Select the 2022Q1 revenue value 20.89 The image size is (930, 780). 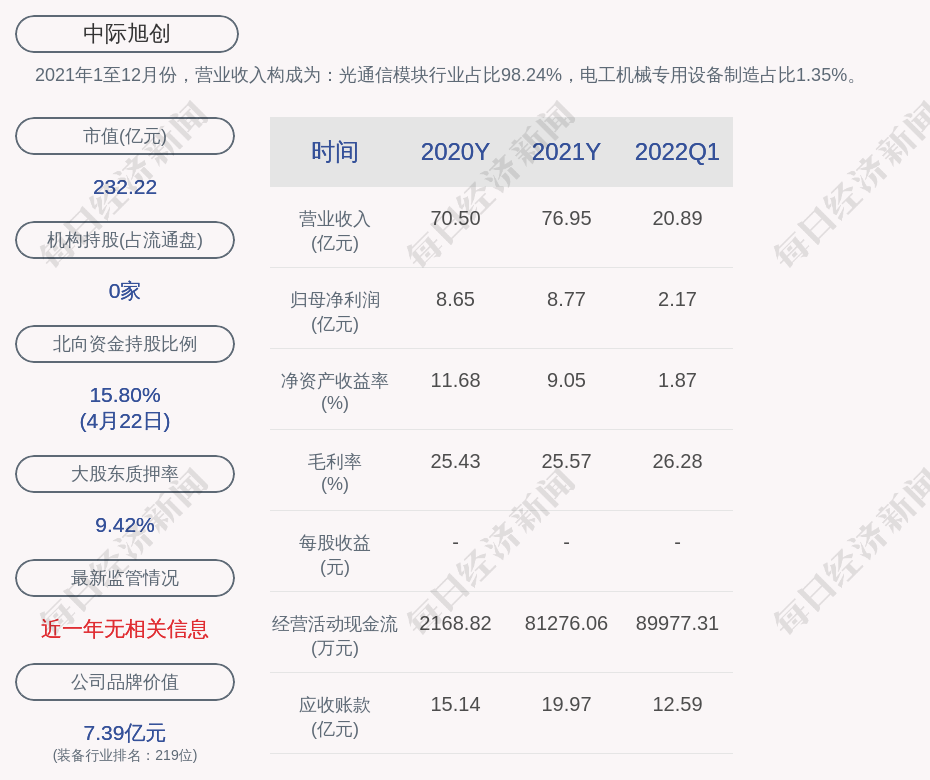[x=677, y=218]
